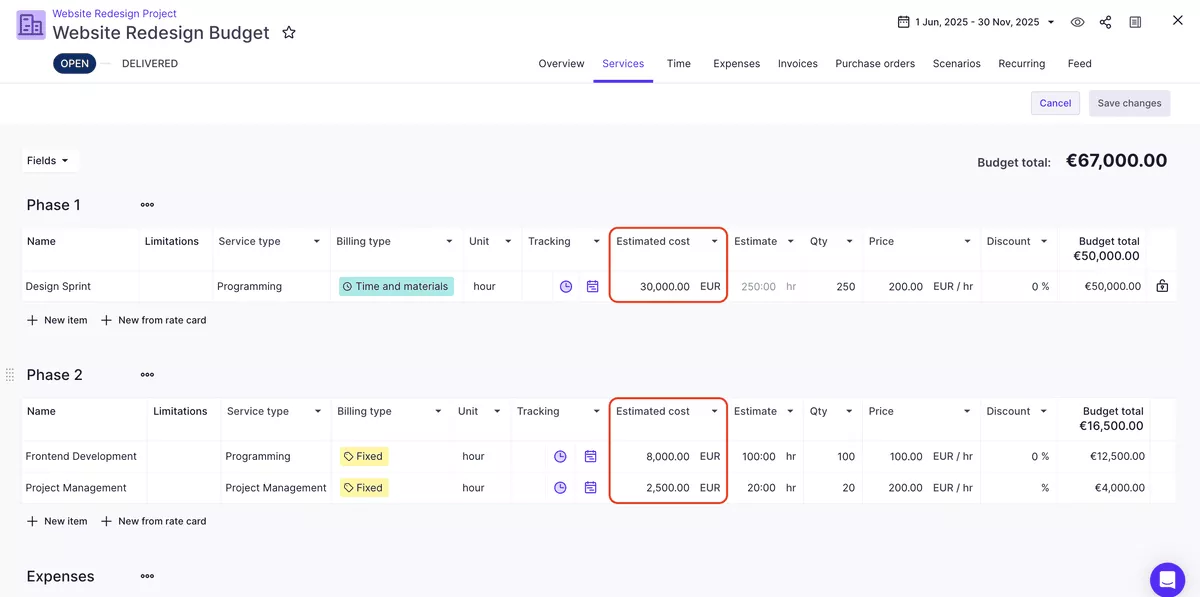The width and height of the screenshot is (1200, 597).
Task: Open the side panel layout icon
Action: click(1135, 22)
